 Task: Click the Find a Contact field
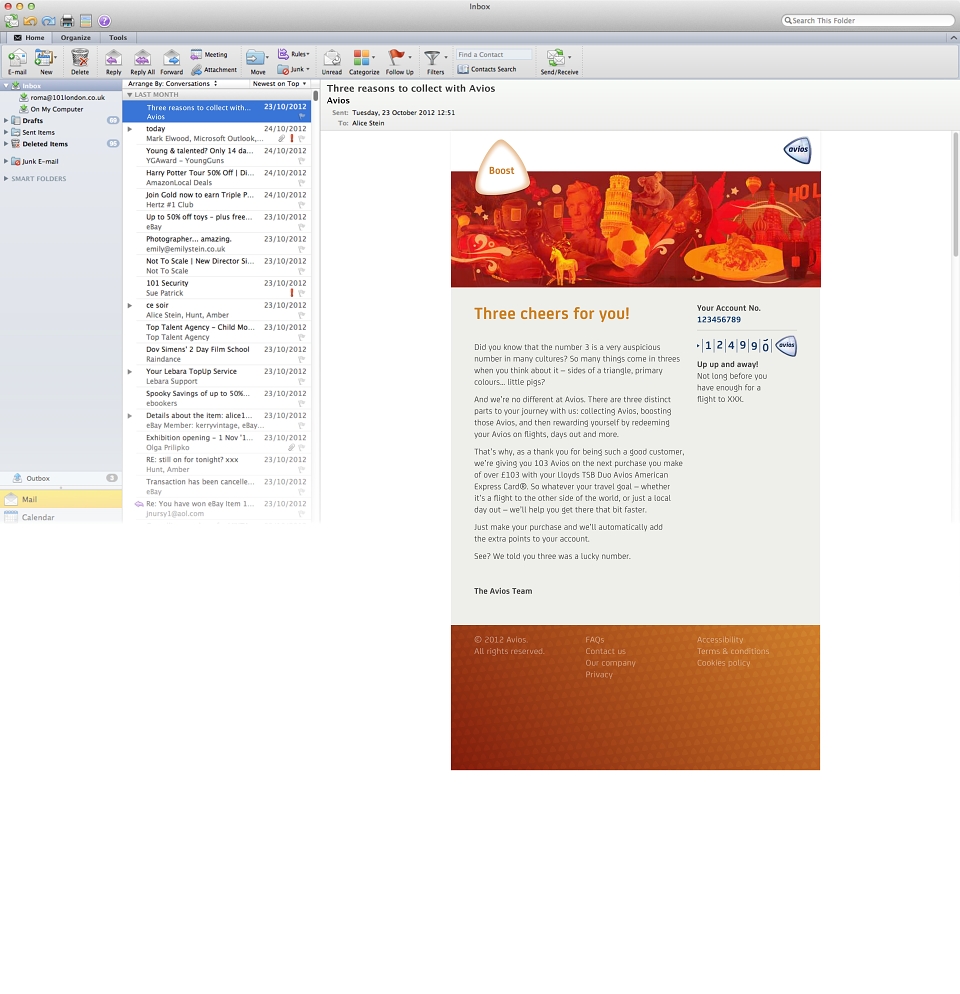494,55
